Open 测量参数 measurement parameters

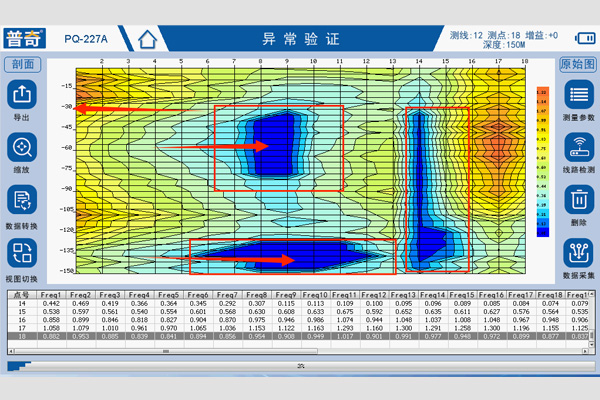[x=577, y=98]
